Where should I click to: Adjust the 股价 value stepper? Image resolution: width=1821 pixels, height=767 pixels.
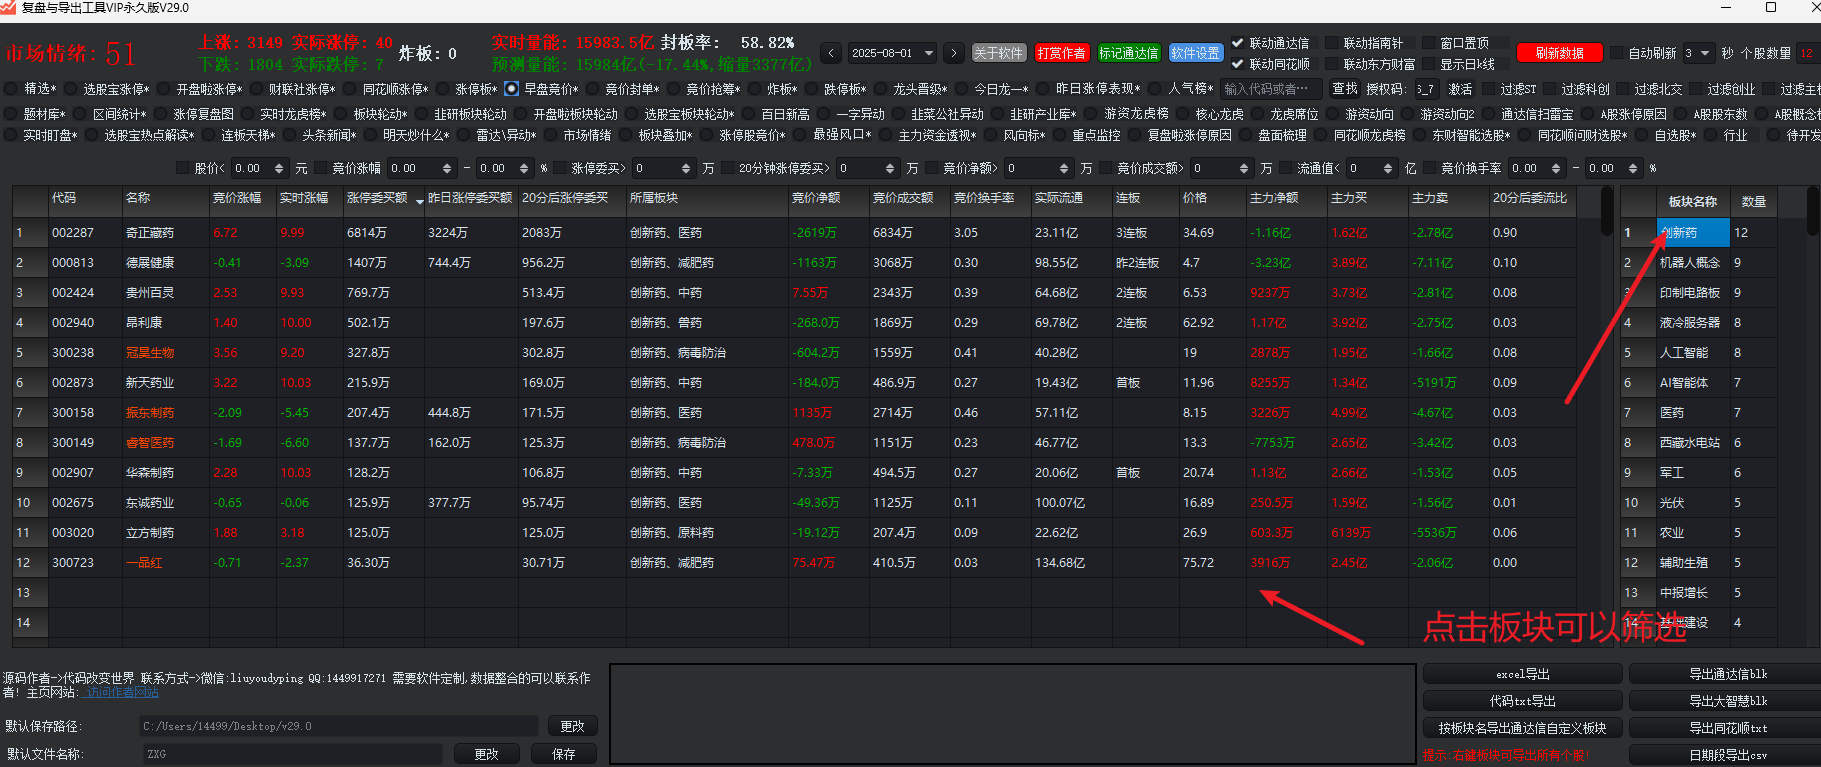point(279,168)
